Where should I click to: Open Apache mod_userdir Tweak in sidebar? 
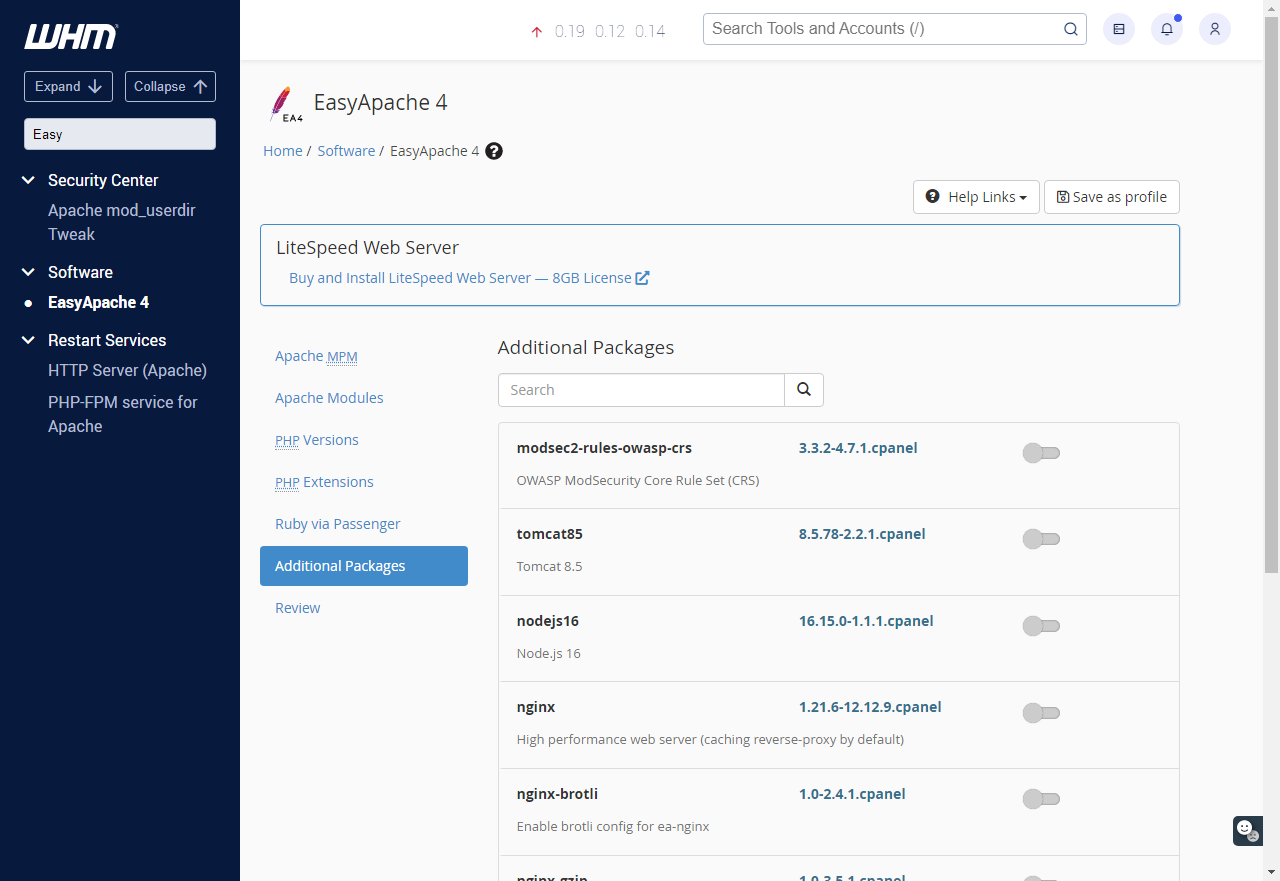coord(121,222)
